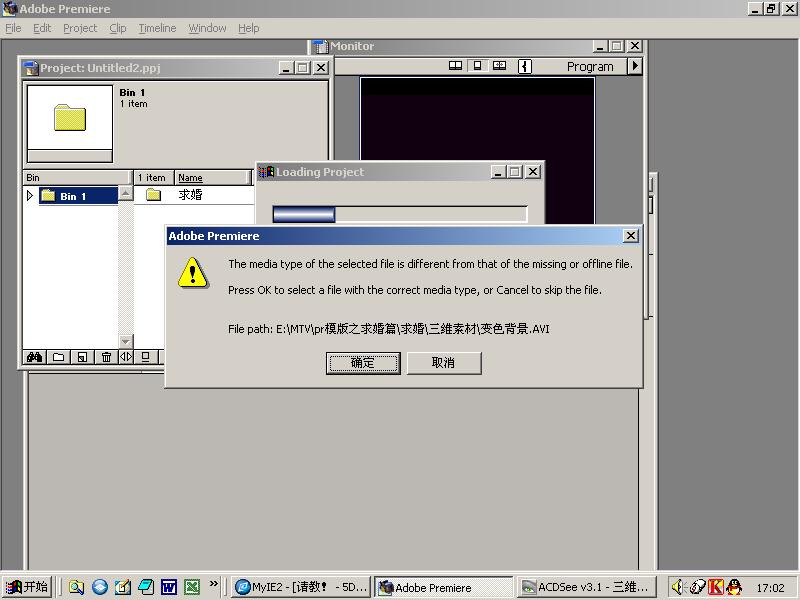Switch Monitor to Dual View
Viewport: 800px width, 600px height.
(x=455, y=66)
